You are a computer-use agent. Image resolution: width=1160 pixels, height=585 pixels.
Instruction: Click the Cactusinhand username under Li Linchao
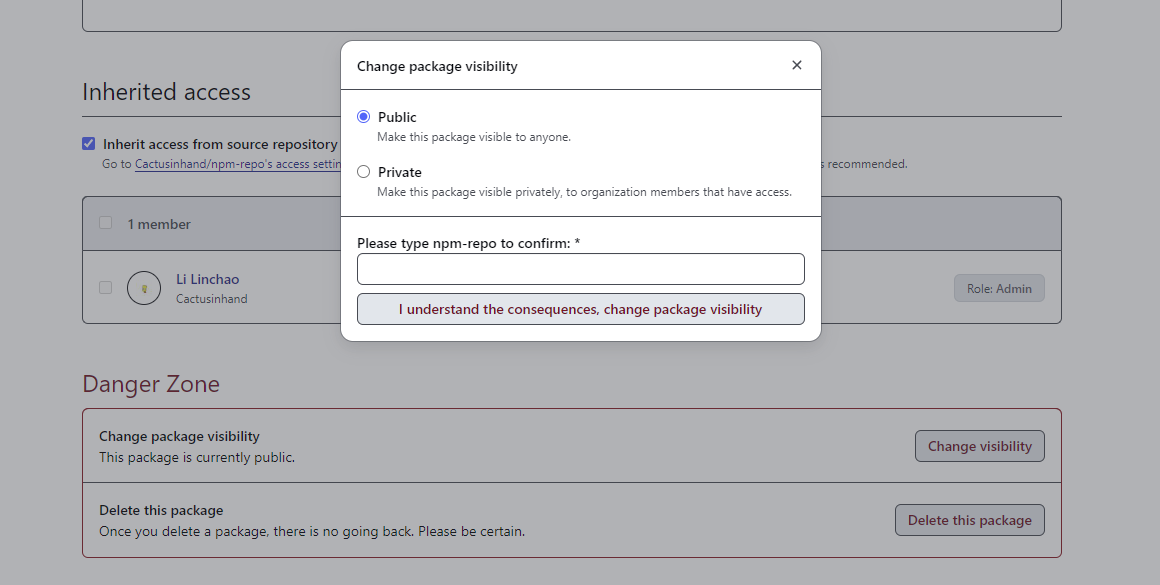coord(211,299)
